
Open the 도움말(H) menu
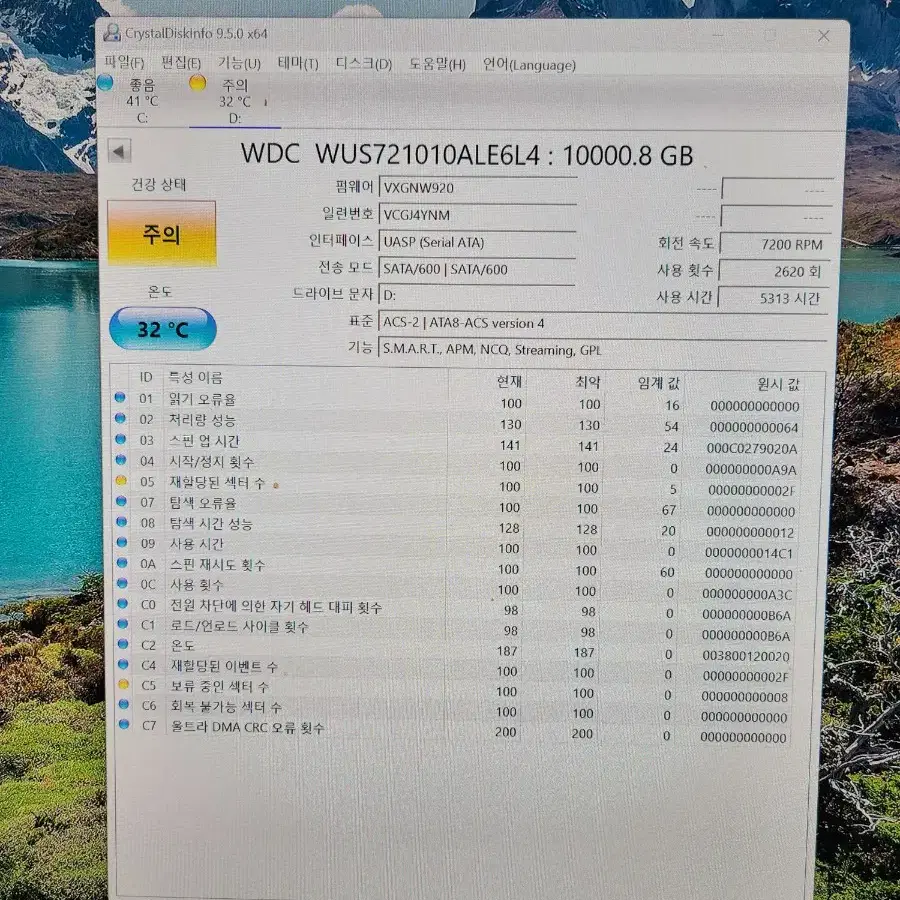437,64
